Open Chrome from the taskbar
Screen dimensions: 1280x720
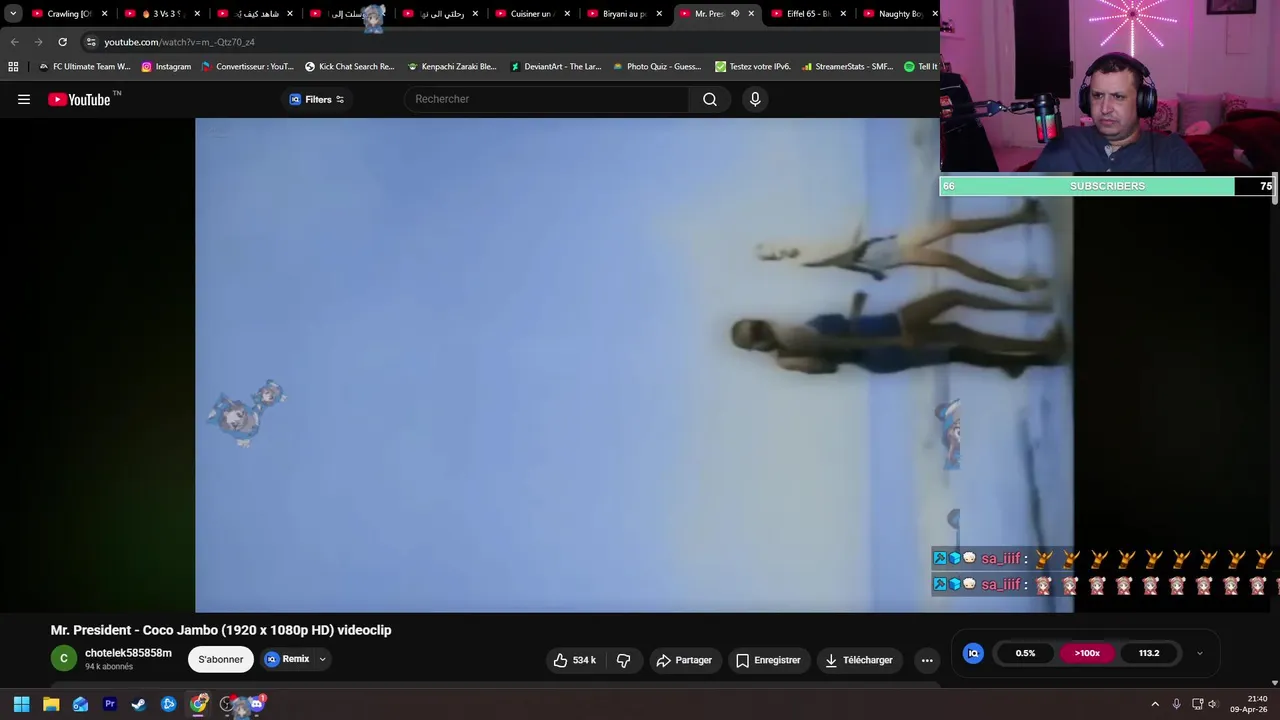198,704
